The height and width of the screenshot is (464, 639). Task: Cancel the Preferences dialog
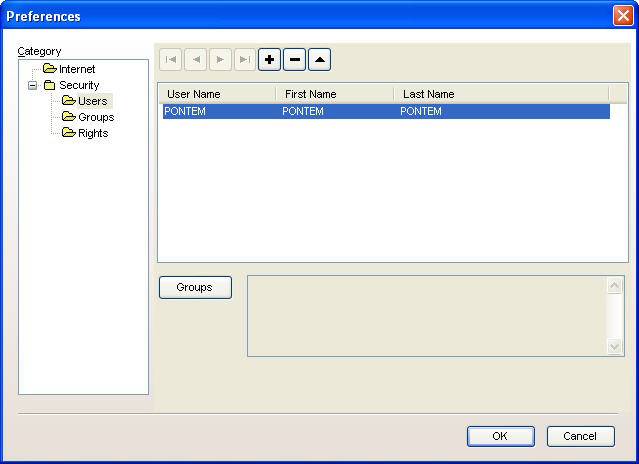[x=580, y=436]
